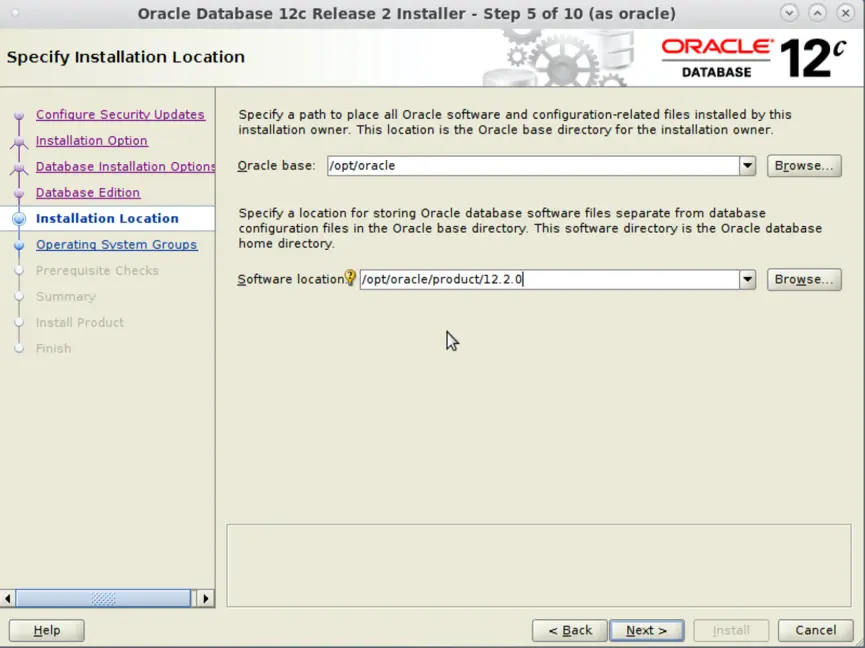Open Help for the installer
The width and height of the screenshot is (865, 648).
pyautogui.click(x=47, y=630)
